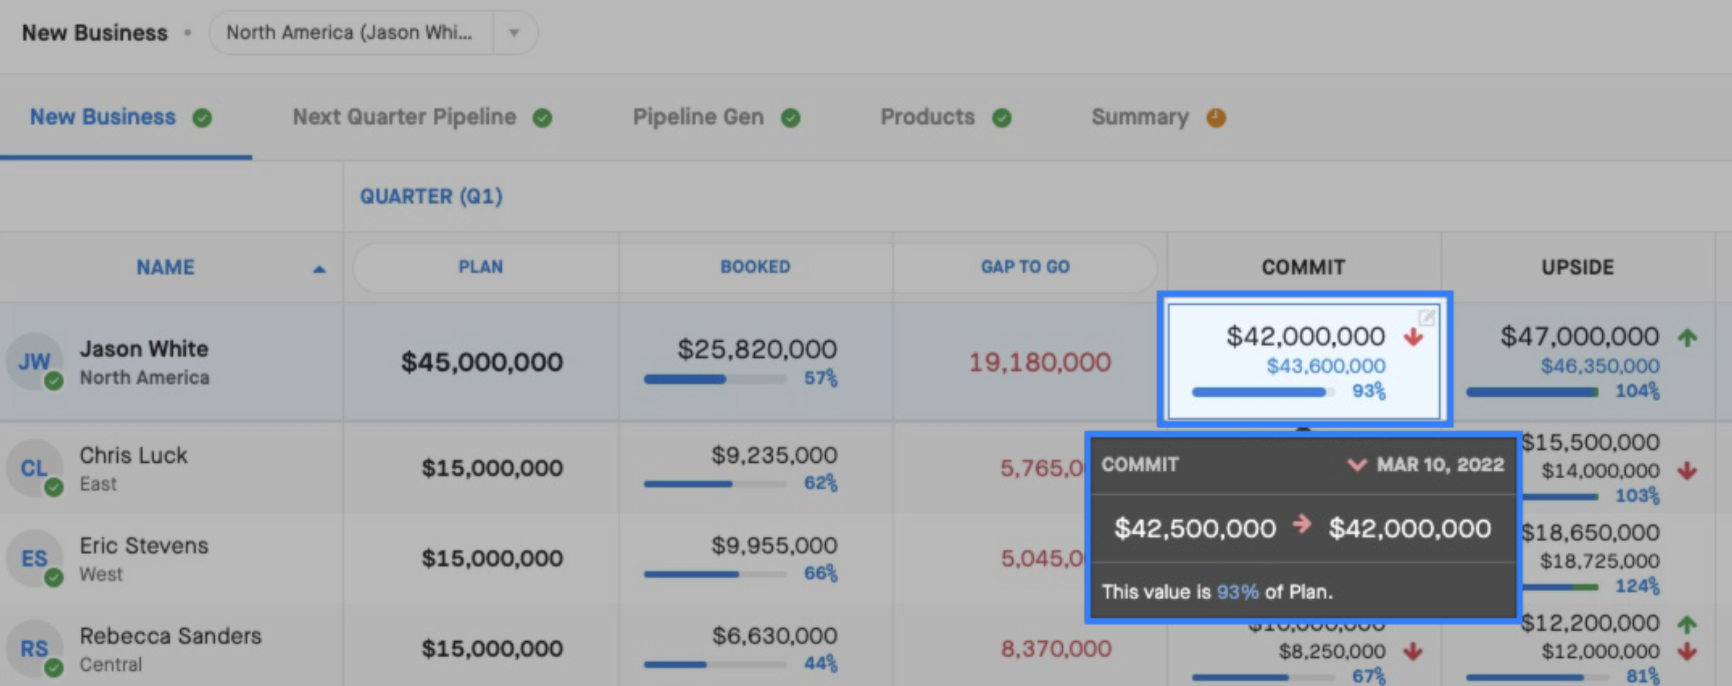
Task: Click the GAP TO GO column header
Action: (x=1025, y=267)
